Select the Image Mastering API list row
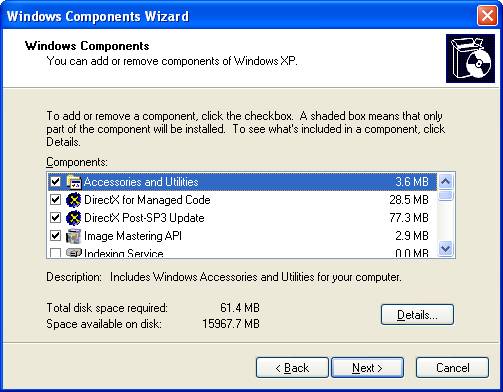The image size is (503, 392). [x=242, y=236]
